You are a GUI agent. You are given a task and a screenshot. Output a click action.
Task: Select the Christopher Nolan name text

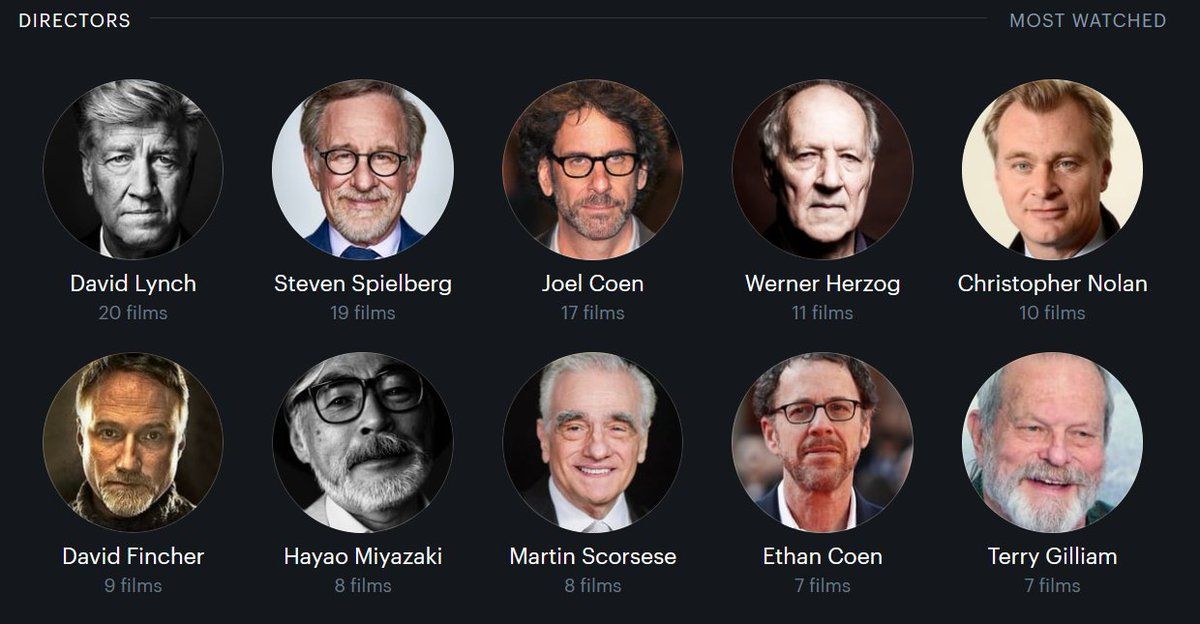pyautogui.click(x=1053, y=284)
